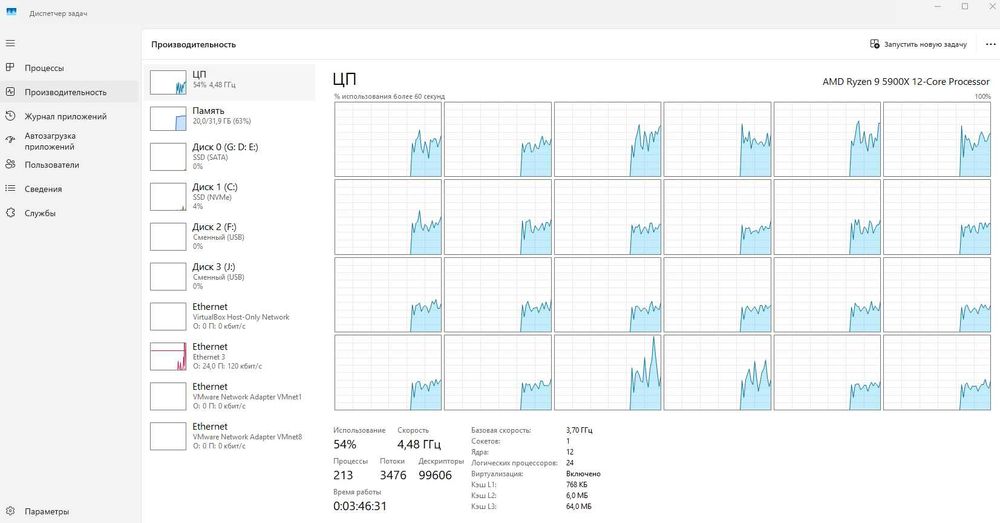This screenshot has height=523, width=1000.
Task: Open the Службы services icon
Action: pos(10,213)
